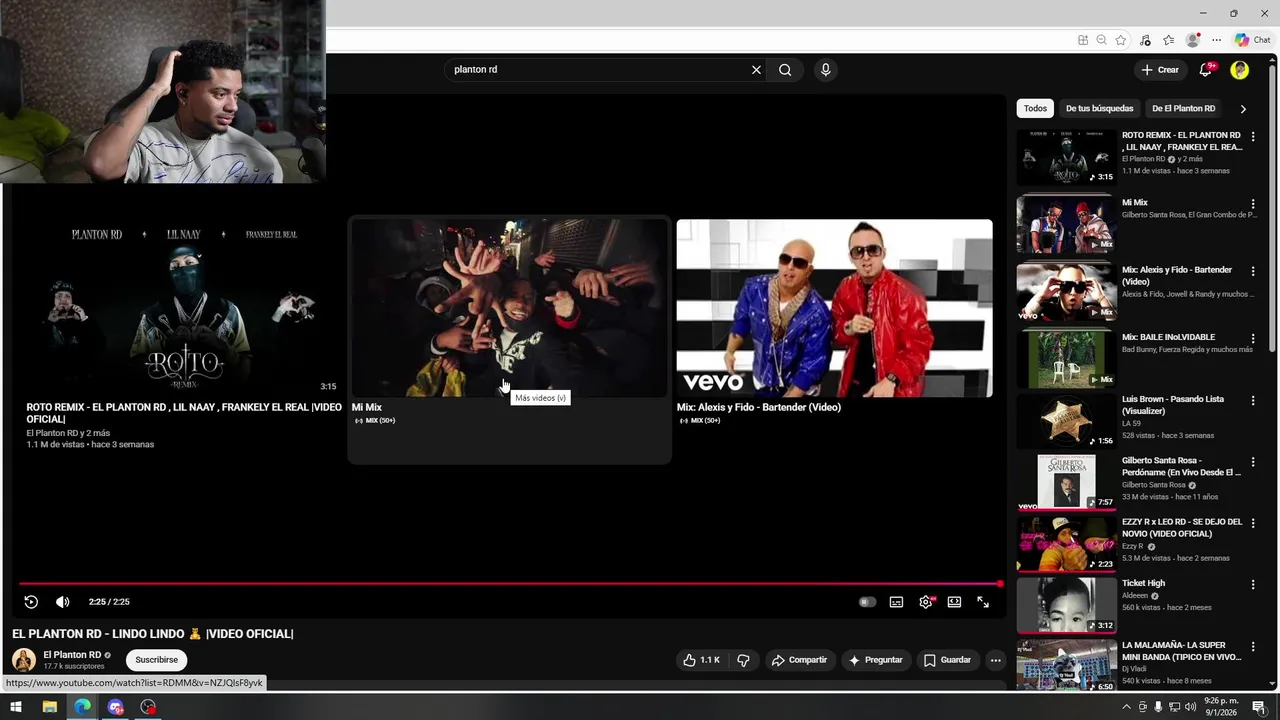
Task: Show hidden system tray icons
Action: tap(1126, 707)
